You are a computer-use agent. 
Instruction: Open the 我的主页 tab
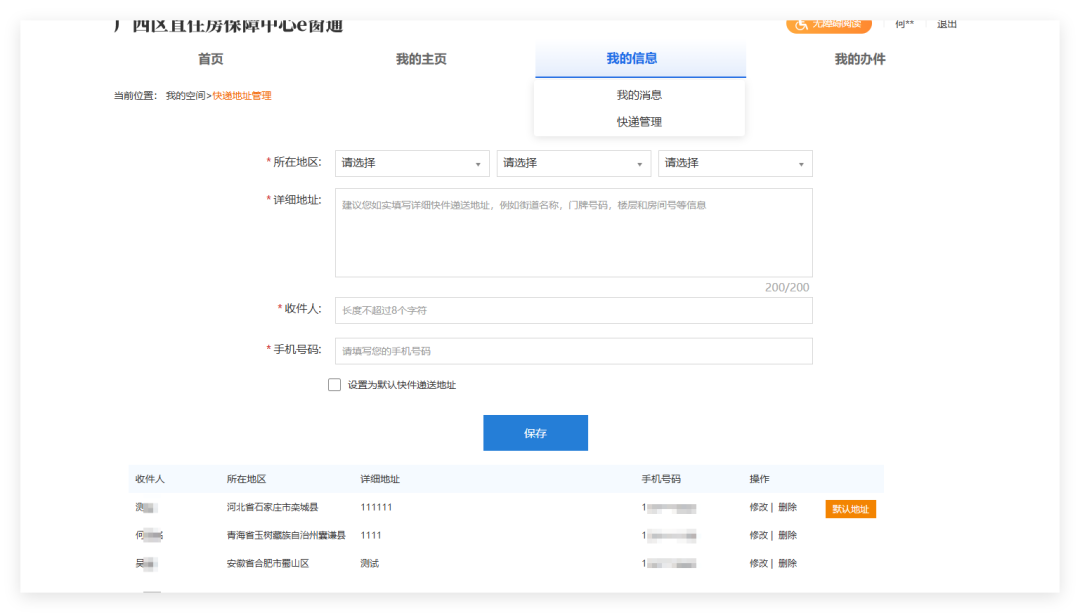(x=421, y=59)
